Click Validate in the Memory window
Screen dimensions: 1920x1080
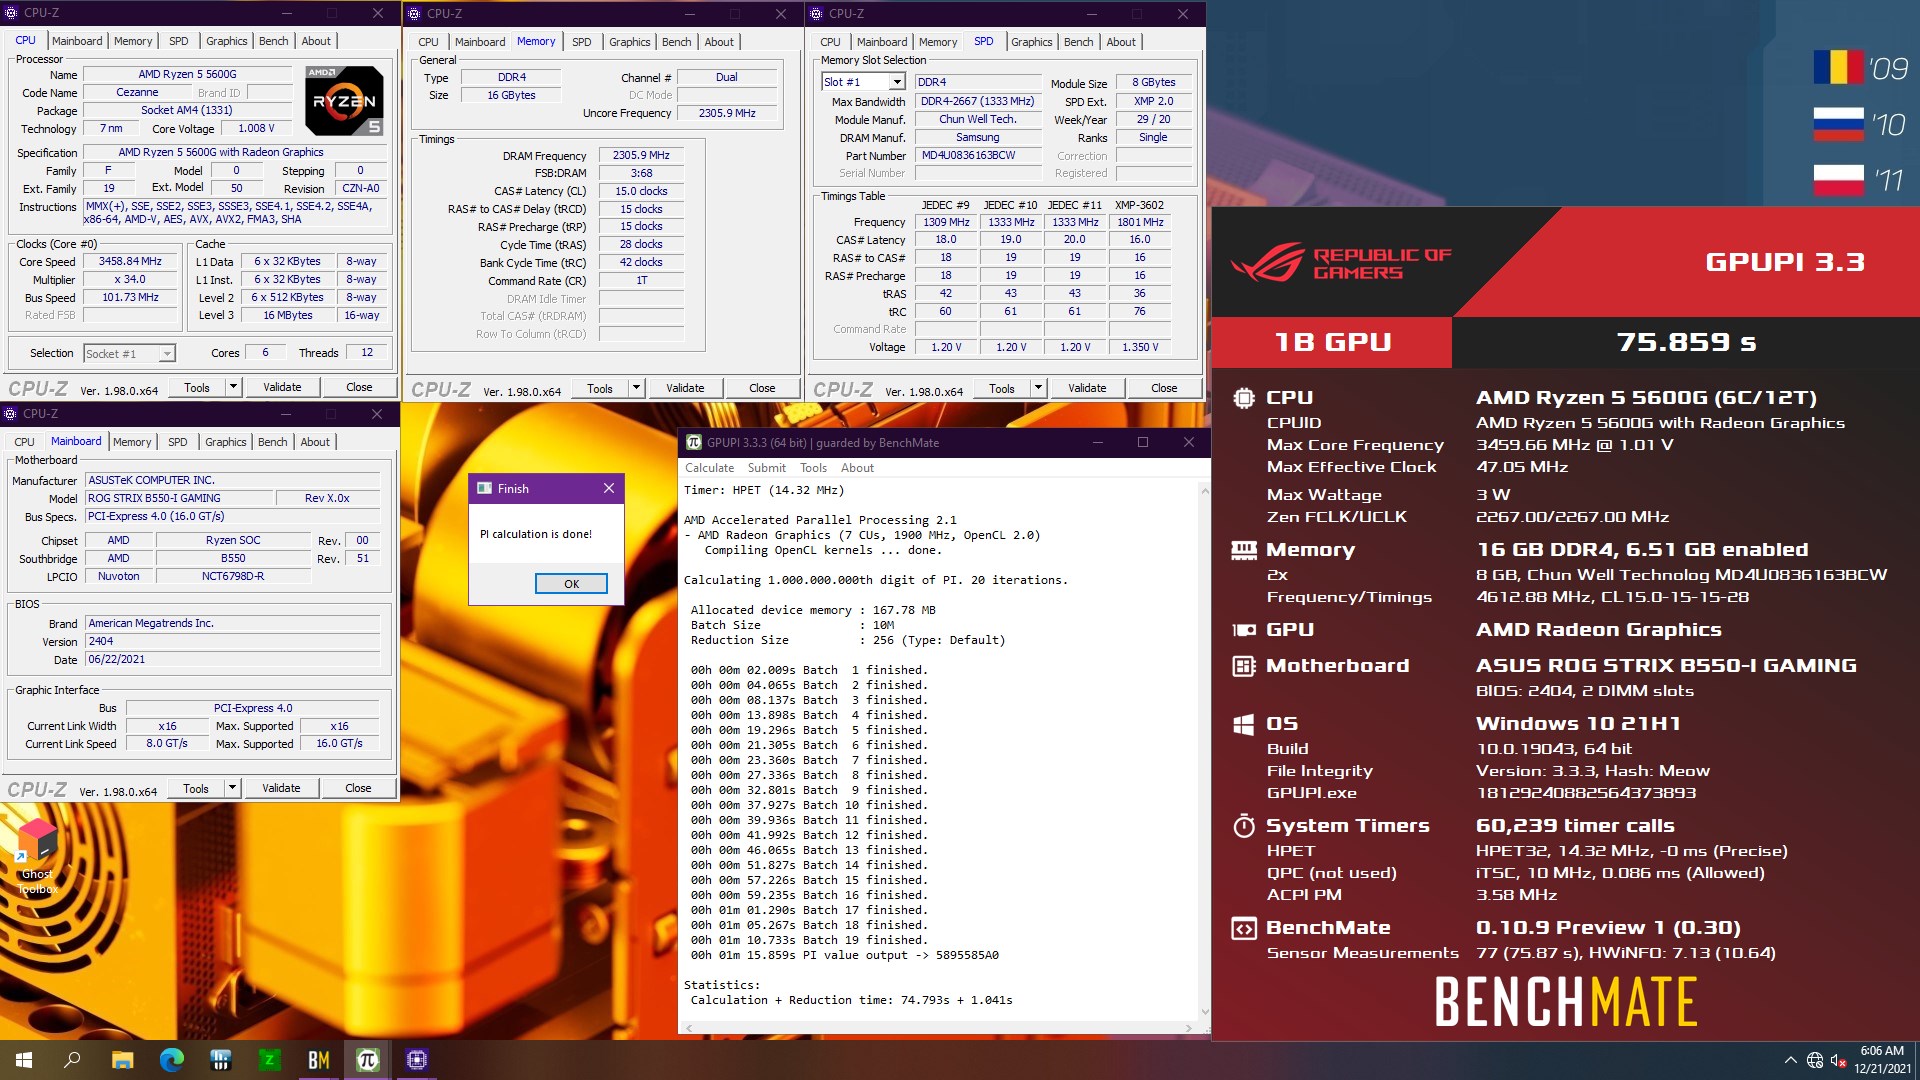tap(685, 388)
